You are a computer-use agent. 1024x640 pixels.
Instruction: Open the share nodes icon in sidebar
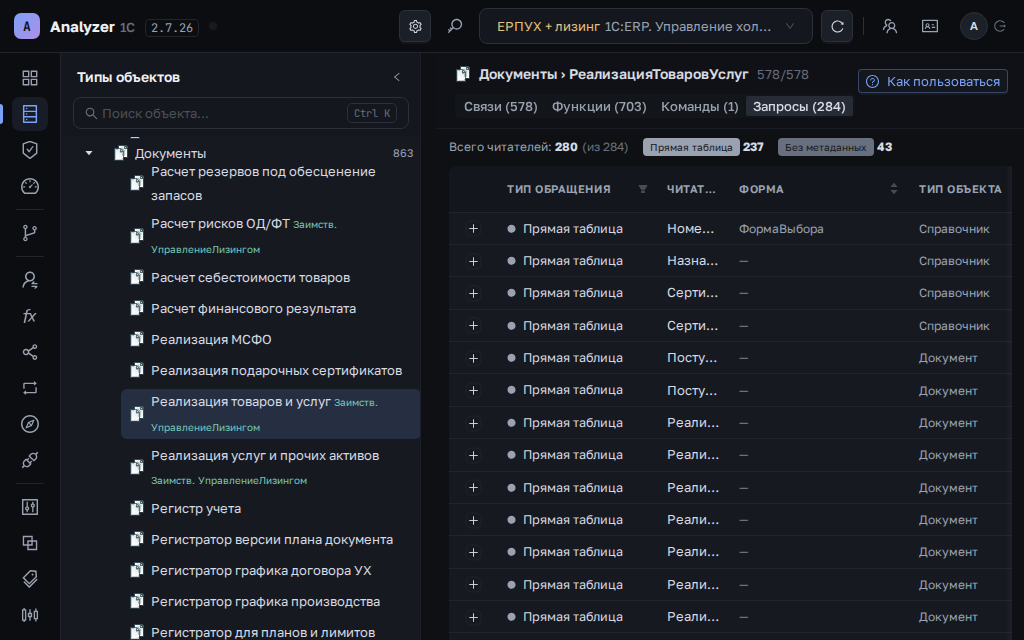pos(30,352)
